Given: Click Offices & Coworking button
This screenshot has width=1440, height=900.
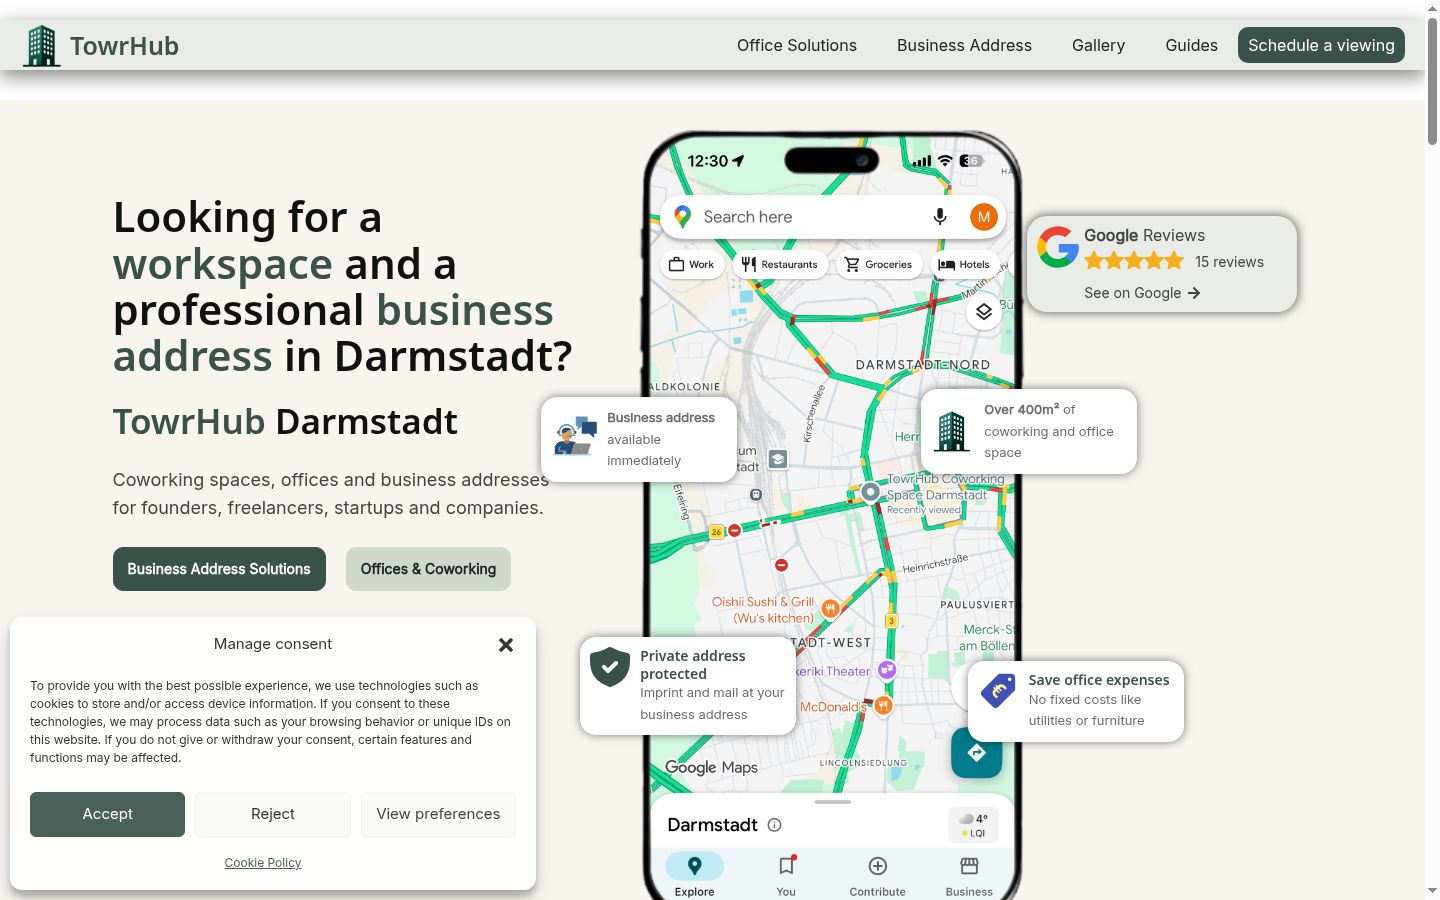Looking at the screenshot, I should tap(428, 569).
